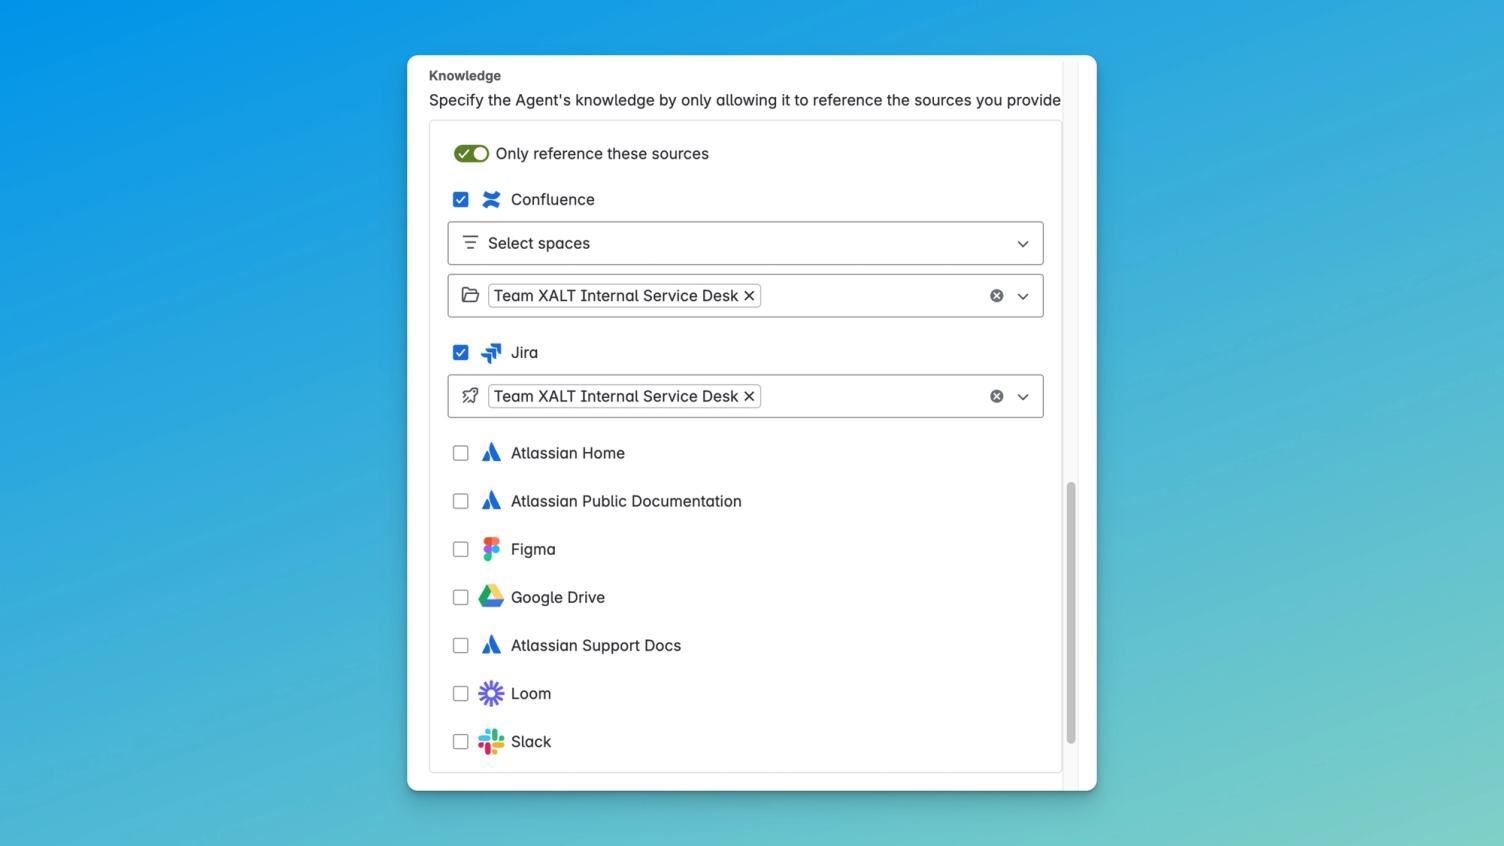Click the Slack logo icon
This screenshot has height=846, width=1504.
point(491,741)
